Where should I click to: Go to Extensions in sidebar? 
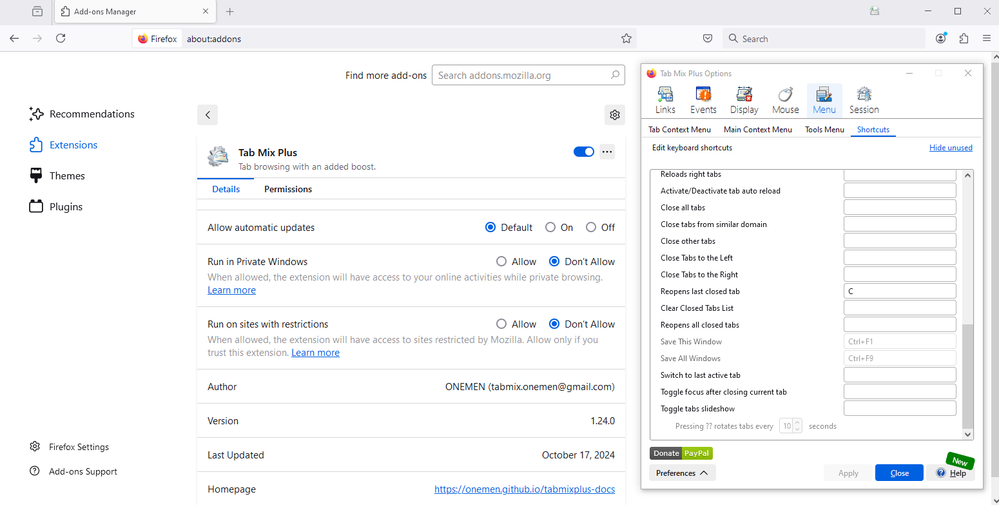pos(63,145)
